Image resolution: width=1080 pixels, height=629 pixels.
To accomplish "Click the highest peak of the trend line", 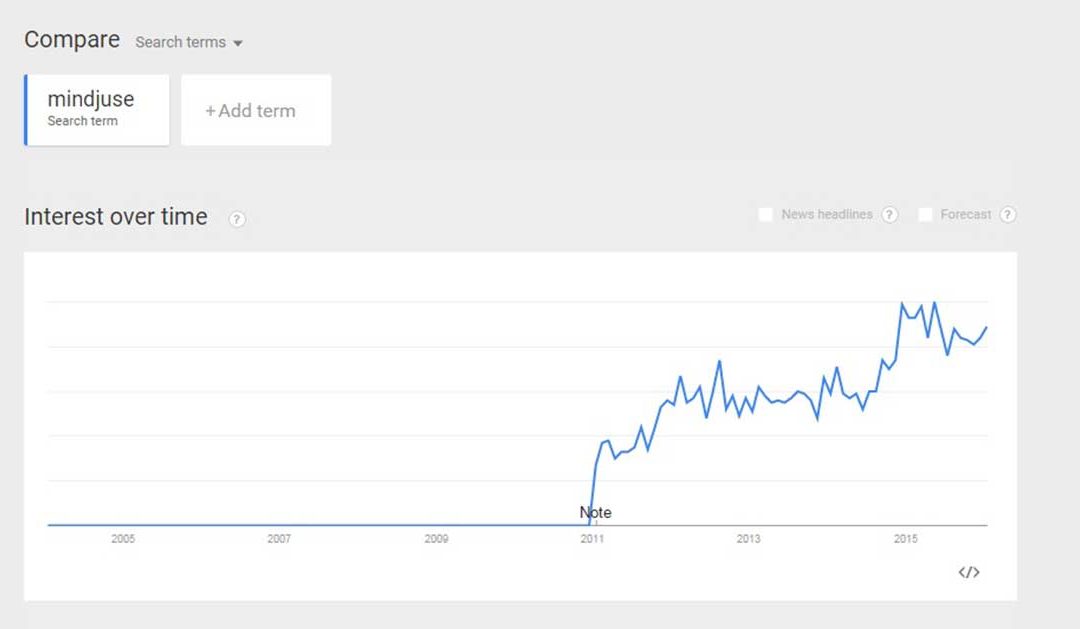I will tap(902, 303).
